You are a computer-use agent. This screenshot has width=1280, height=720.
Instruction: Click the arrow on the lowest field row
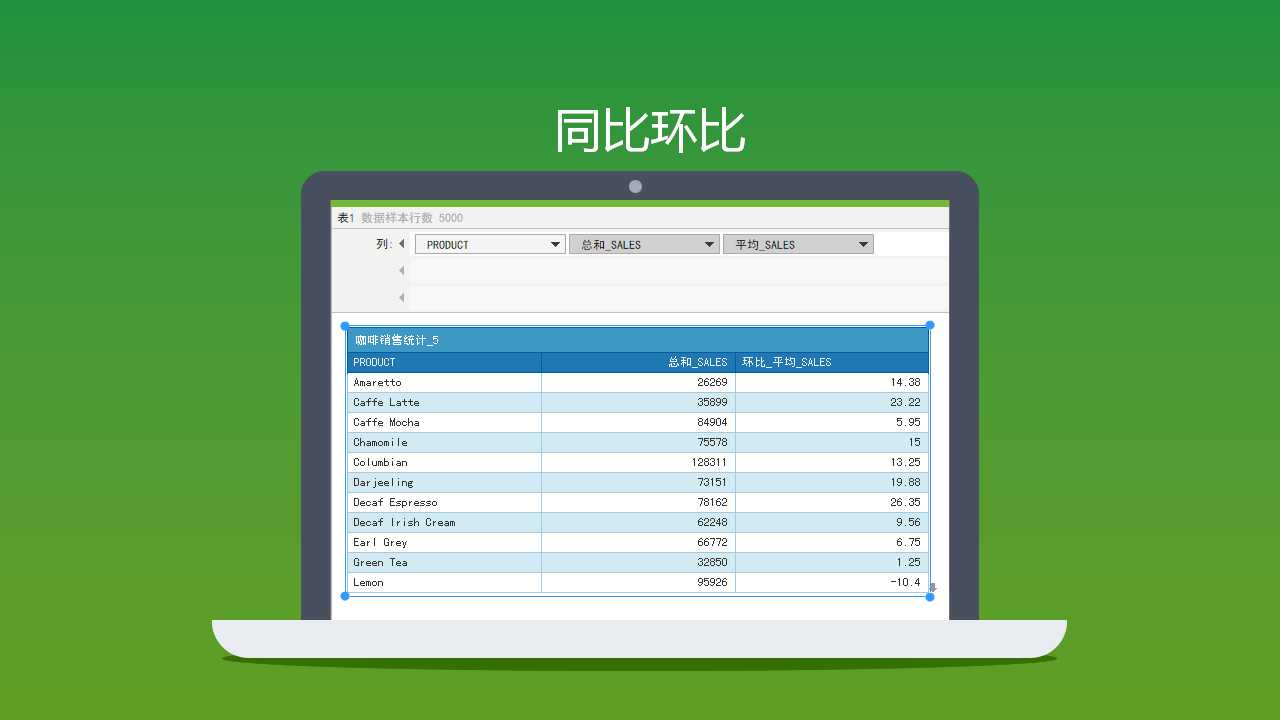click(x=402, y=298)
